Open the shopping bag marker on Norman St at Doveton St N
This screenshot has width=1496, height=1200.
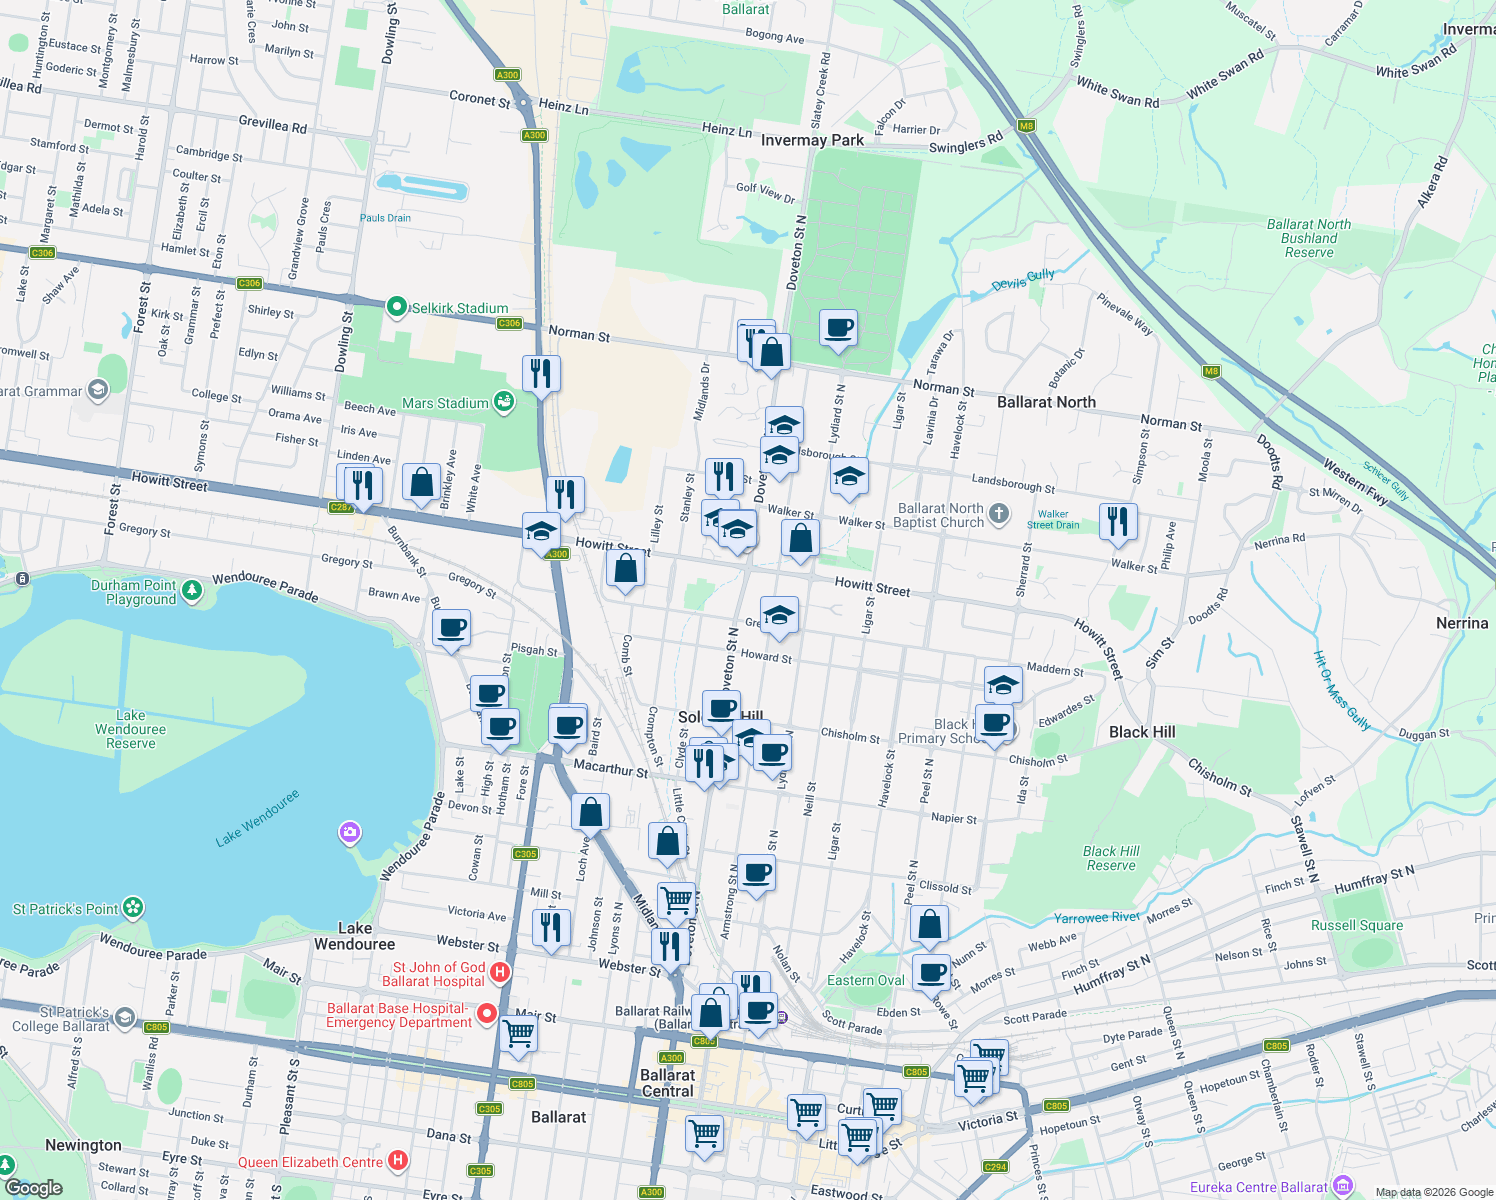pos(771,353)
